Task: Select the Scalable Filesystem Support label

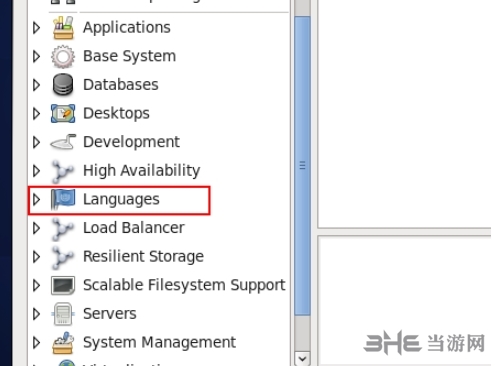Action: coord(184,285)
